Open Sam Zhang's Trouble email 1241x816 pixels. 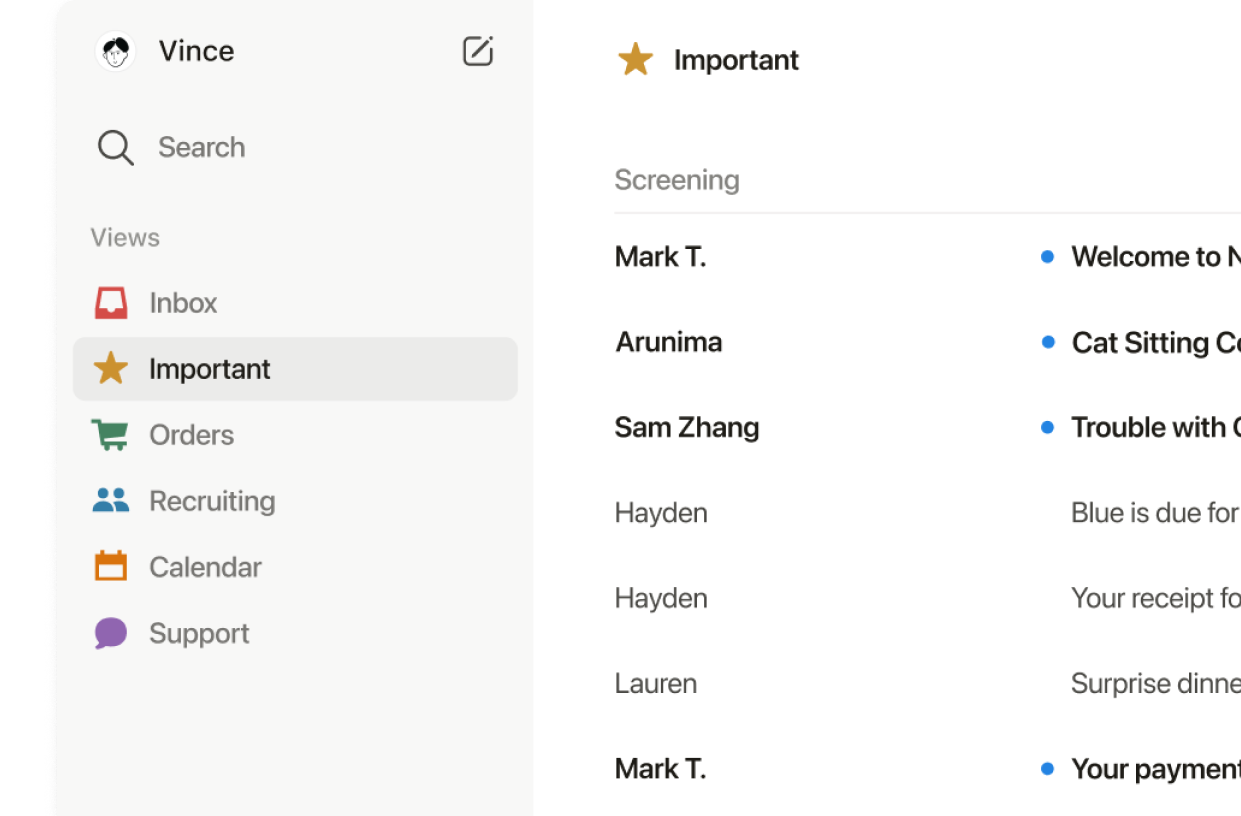point(1150,428)
